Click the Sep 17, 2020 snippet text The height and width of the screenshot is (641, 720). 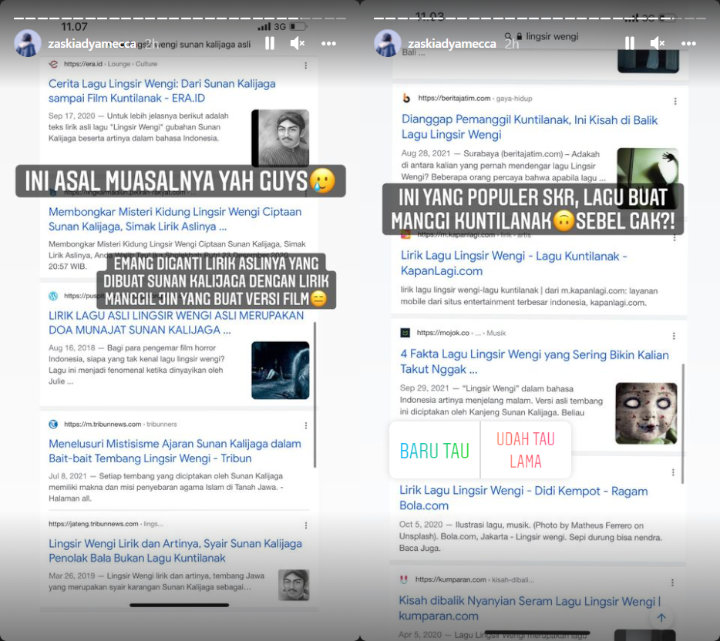tap(139, 127)
